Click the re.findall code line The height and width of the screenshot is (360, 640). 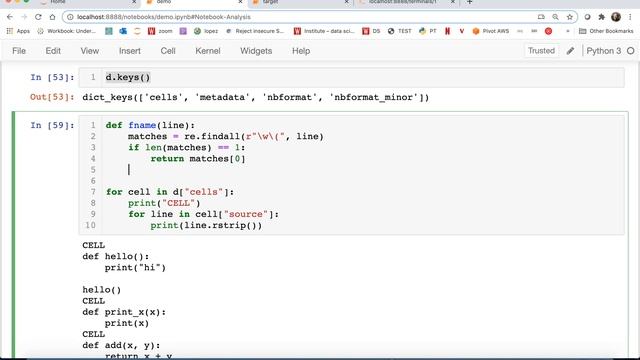[x=226, y=136]
